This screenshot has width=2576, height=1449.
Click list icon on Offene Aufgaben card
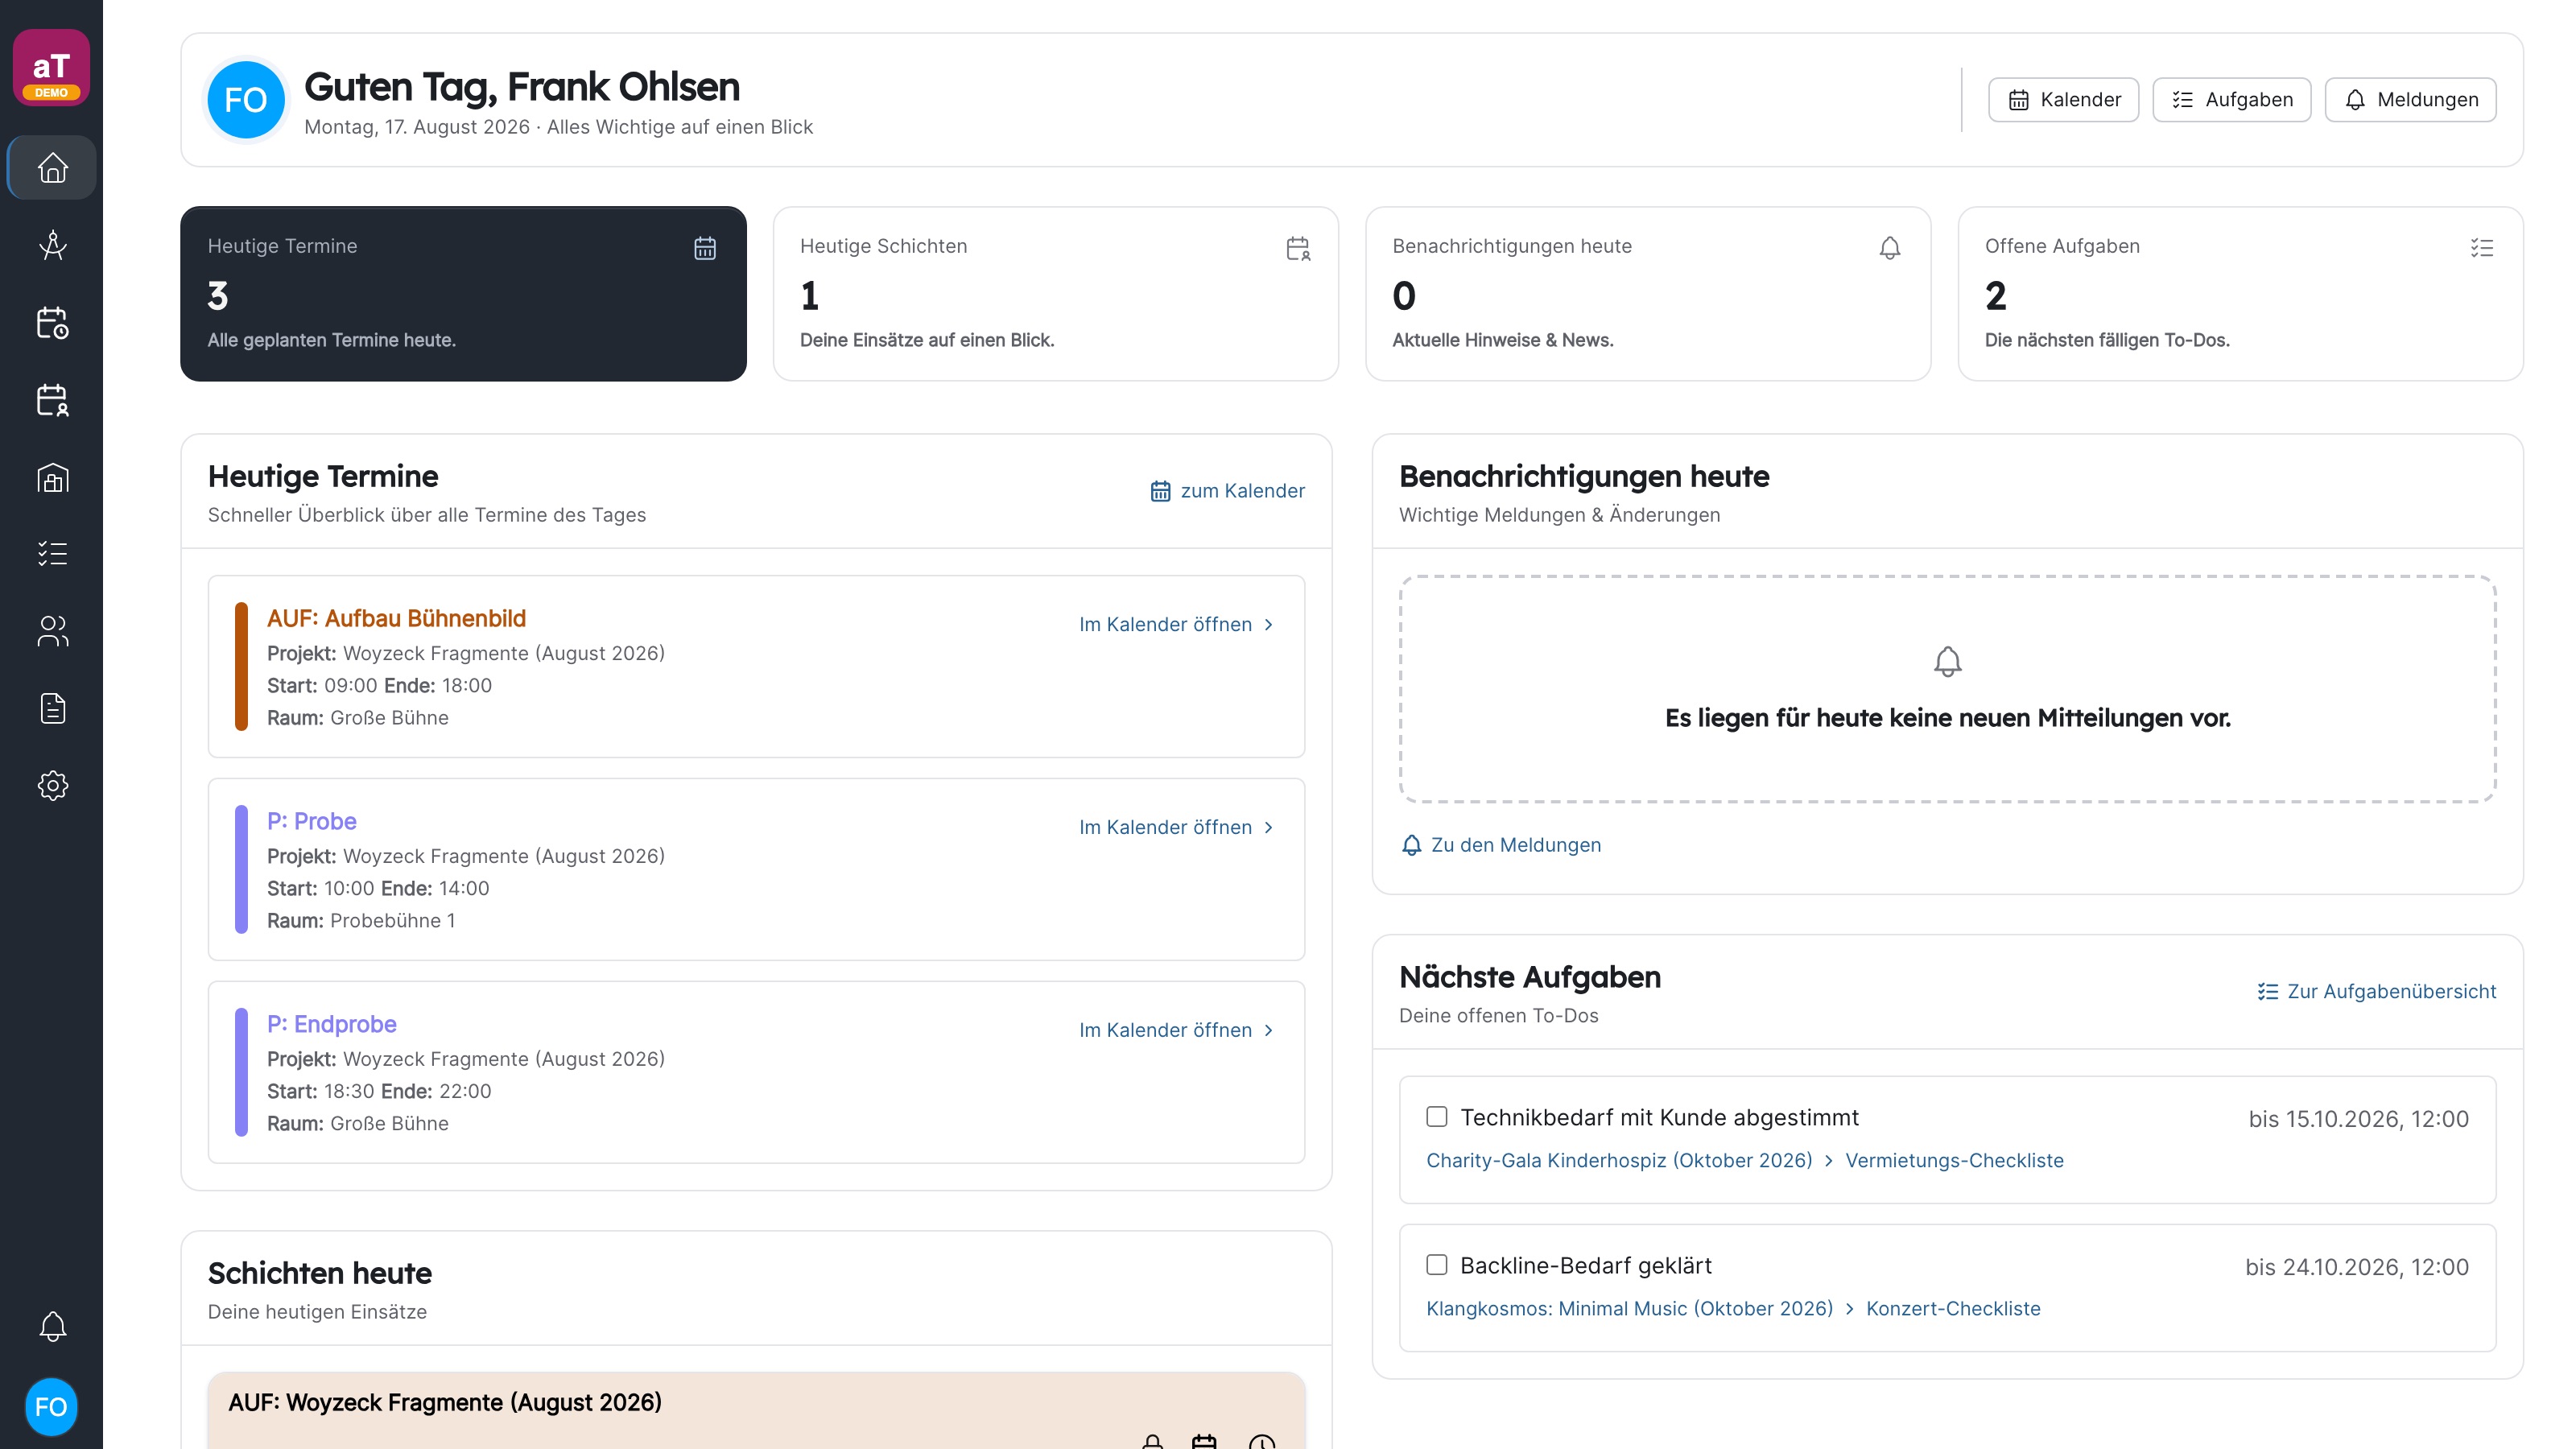(x=2482, y=248)
